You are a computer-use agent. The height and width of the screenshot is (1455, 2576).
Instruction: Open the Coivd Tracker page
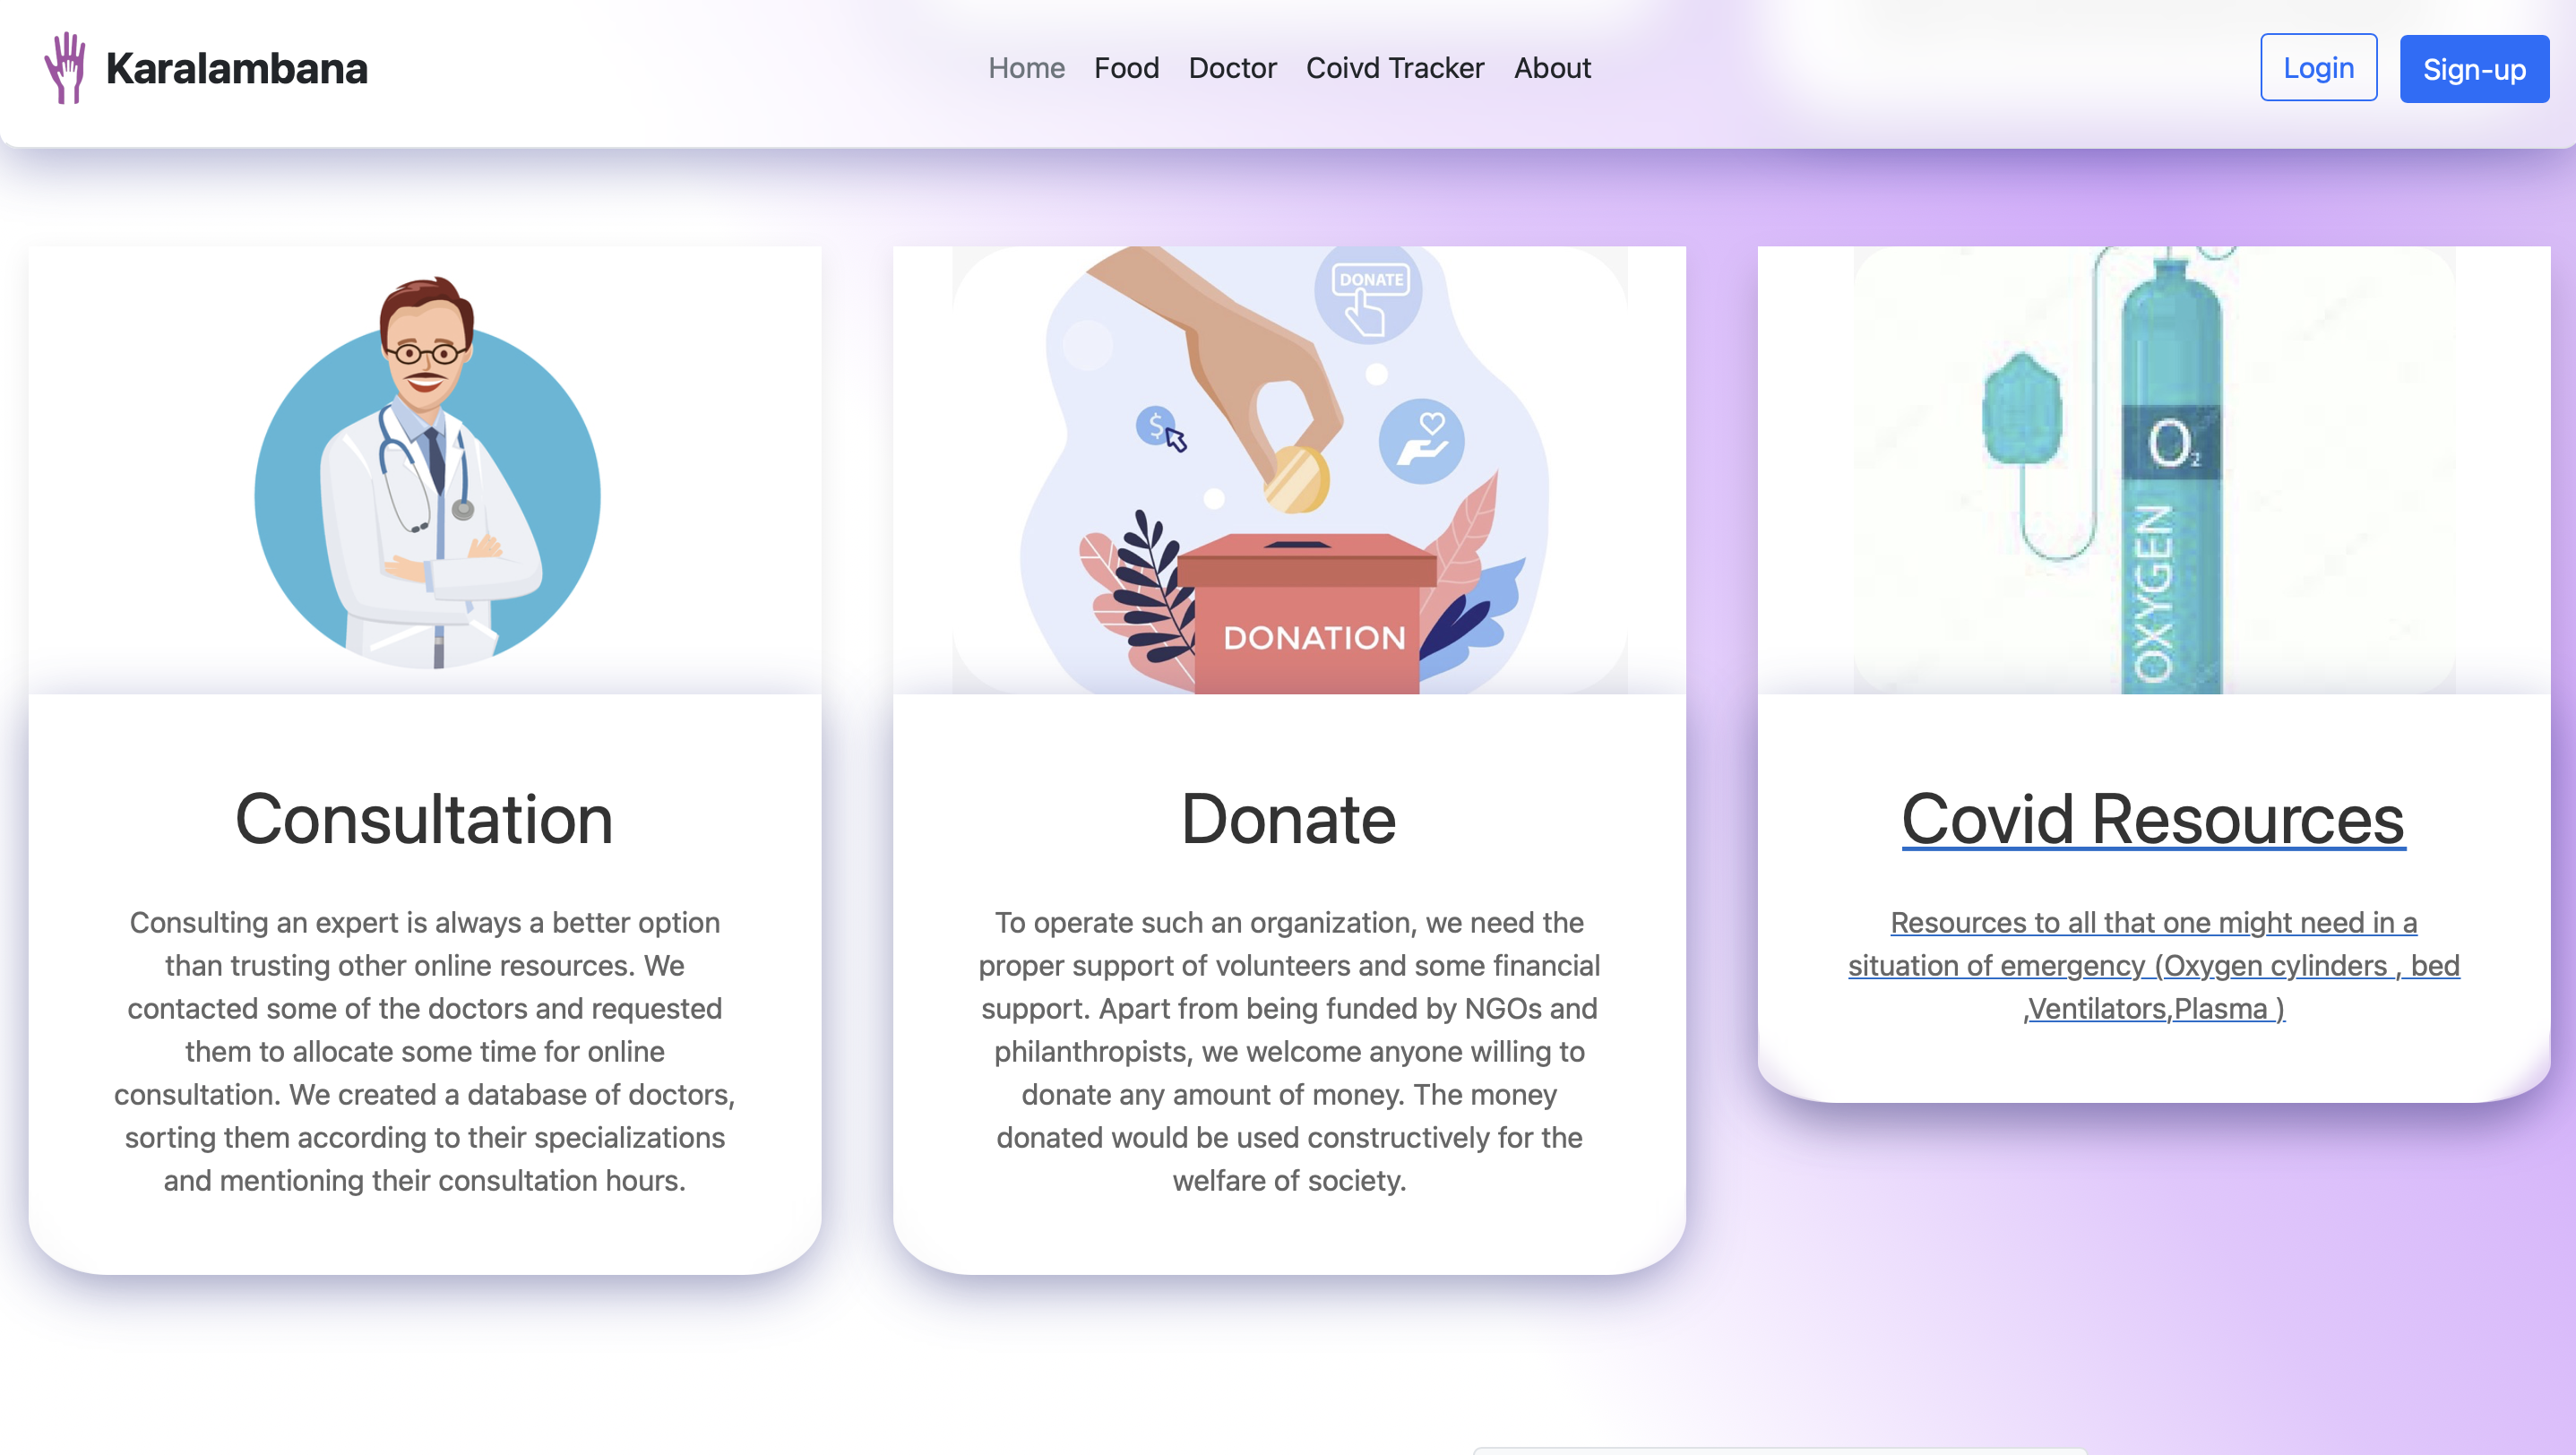pyautogui.click(x=1395, y=68)
